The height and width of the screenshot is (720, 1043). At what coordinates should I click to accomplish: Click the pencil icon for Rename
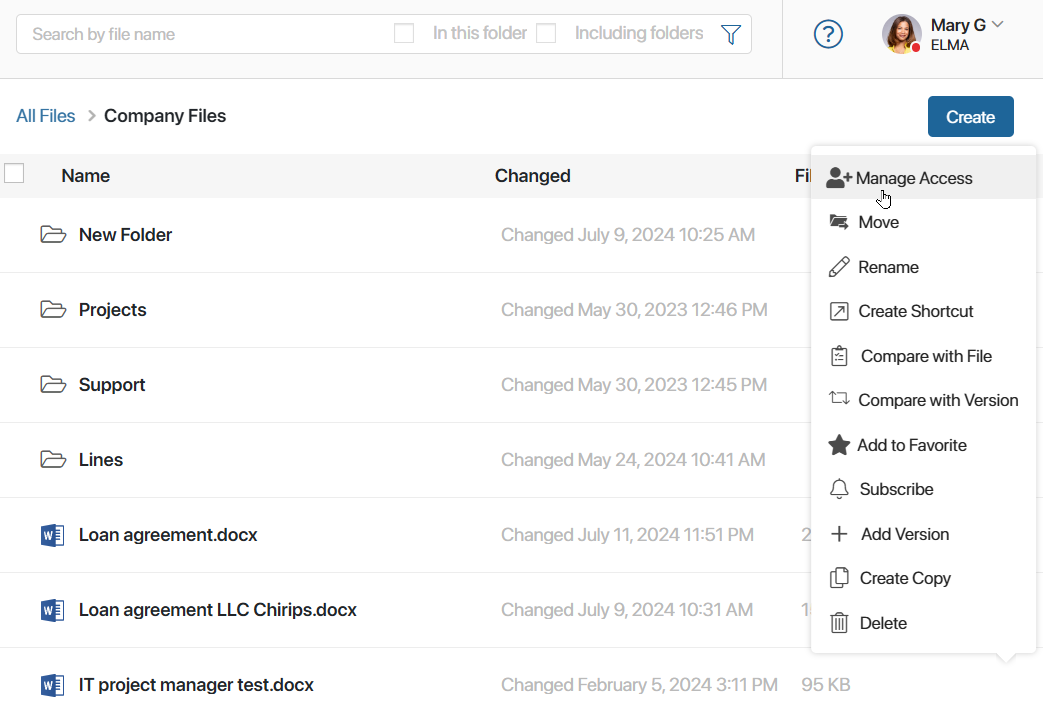pos(839,267)
